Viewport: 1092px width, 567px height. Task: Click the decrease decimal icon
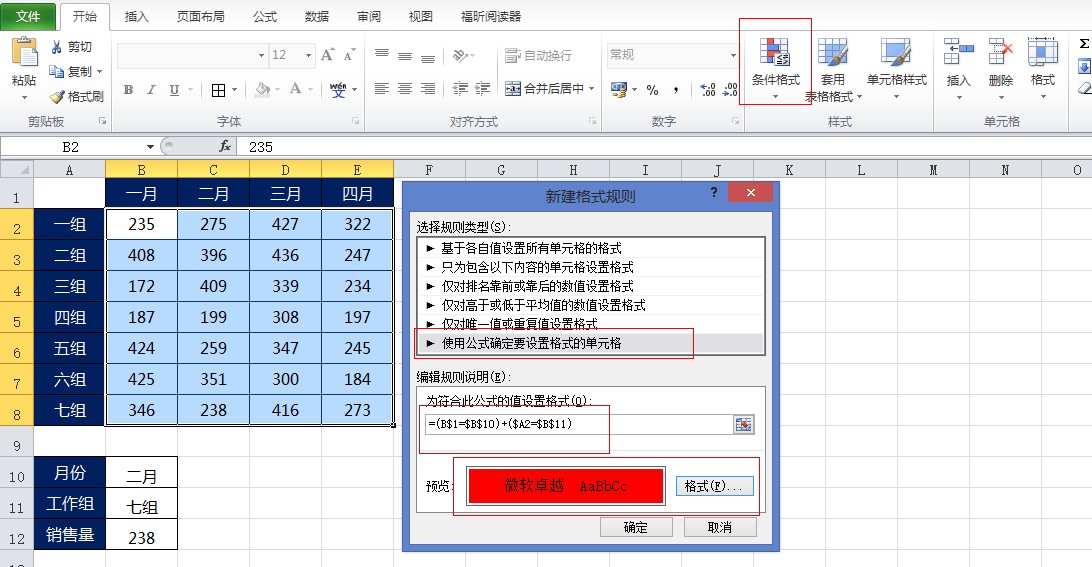coord(730,89)
